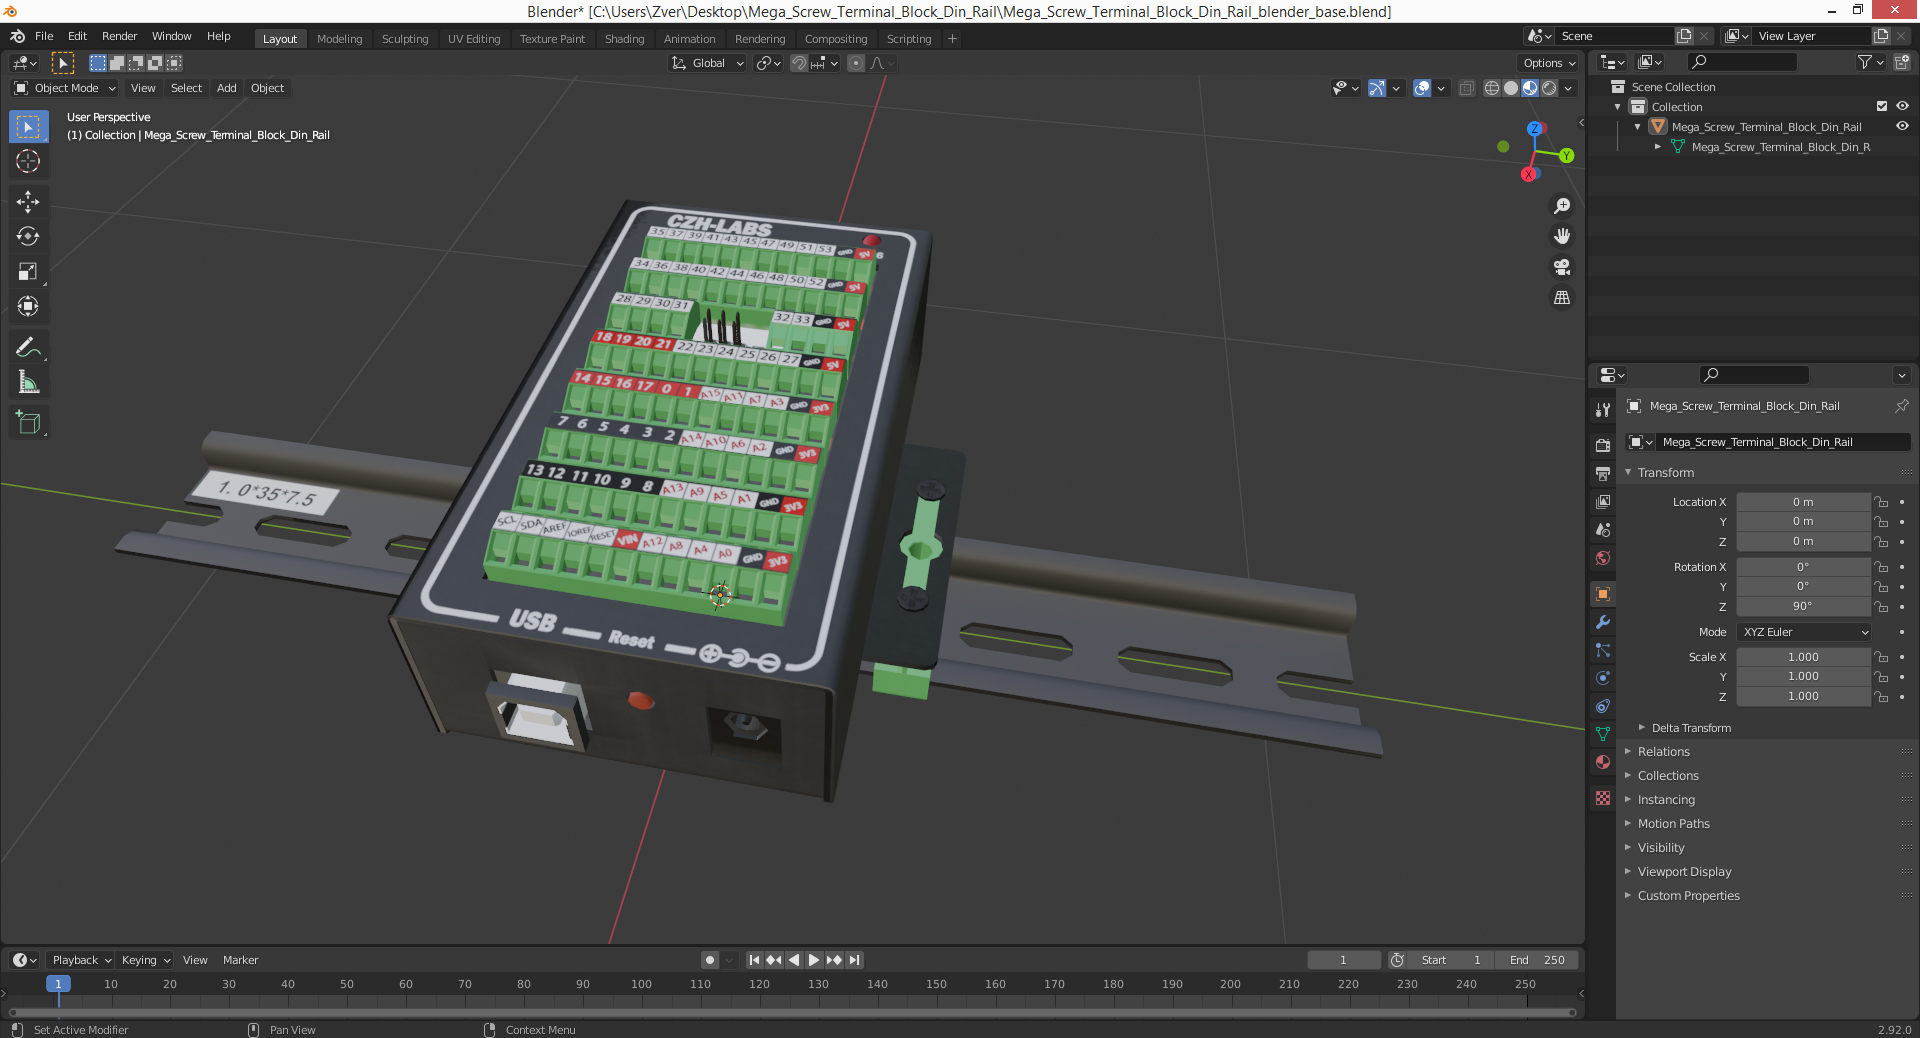Toggle Location X lock icon
1920x1038 pixels.
click(1881, 502)
